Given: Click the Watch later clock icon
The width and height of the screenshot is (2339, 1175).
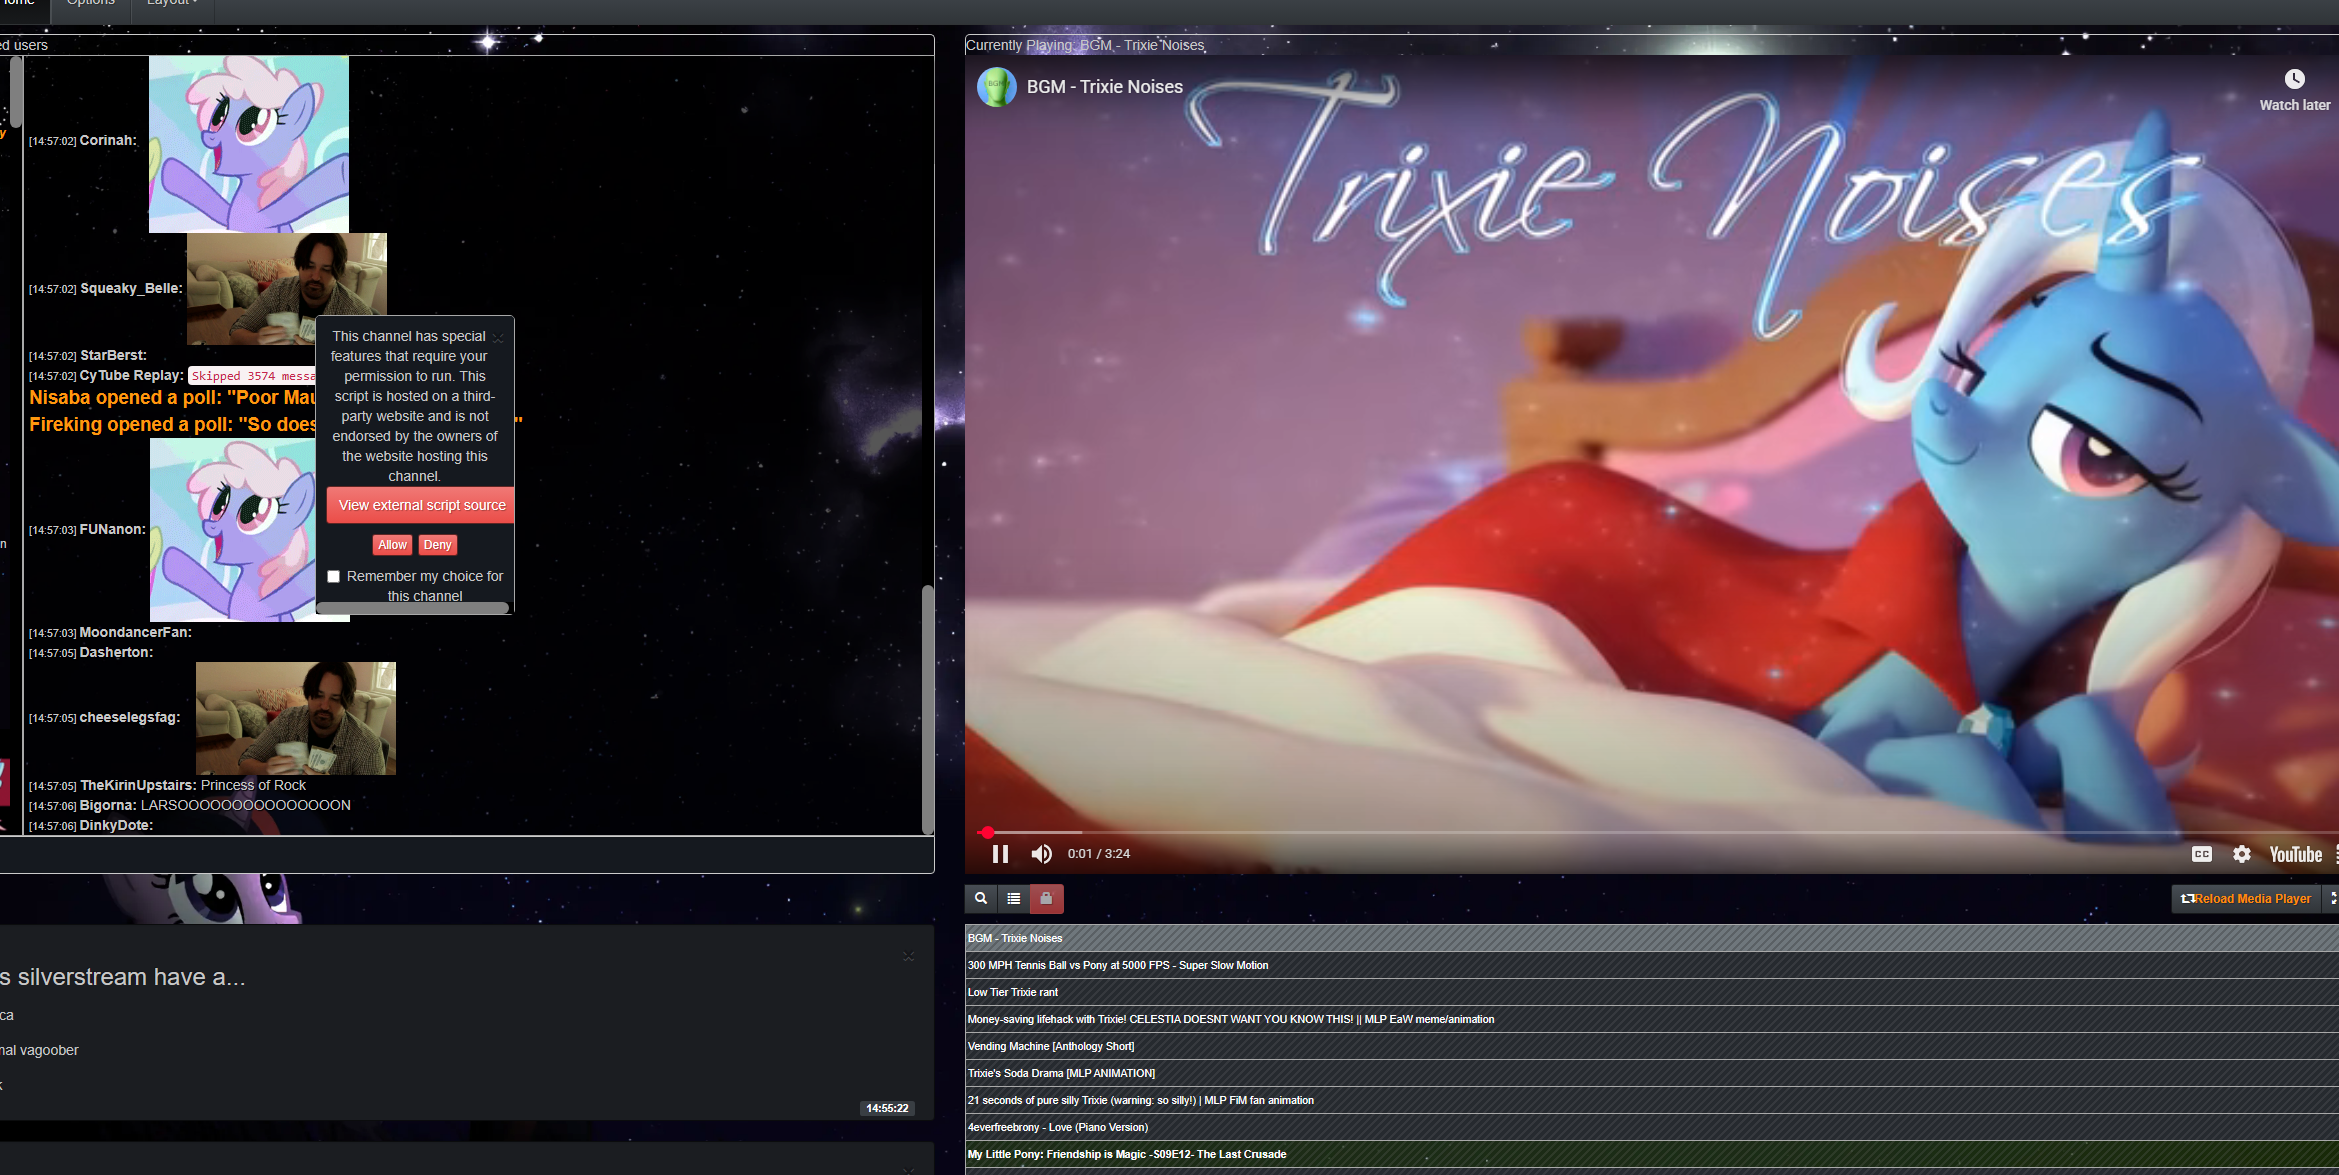Looking at the screenshot, I should tap(2294, 80).
